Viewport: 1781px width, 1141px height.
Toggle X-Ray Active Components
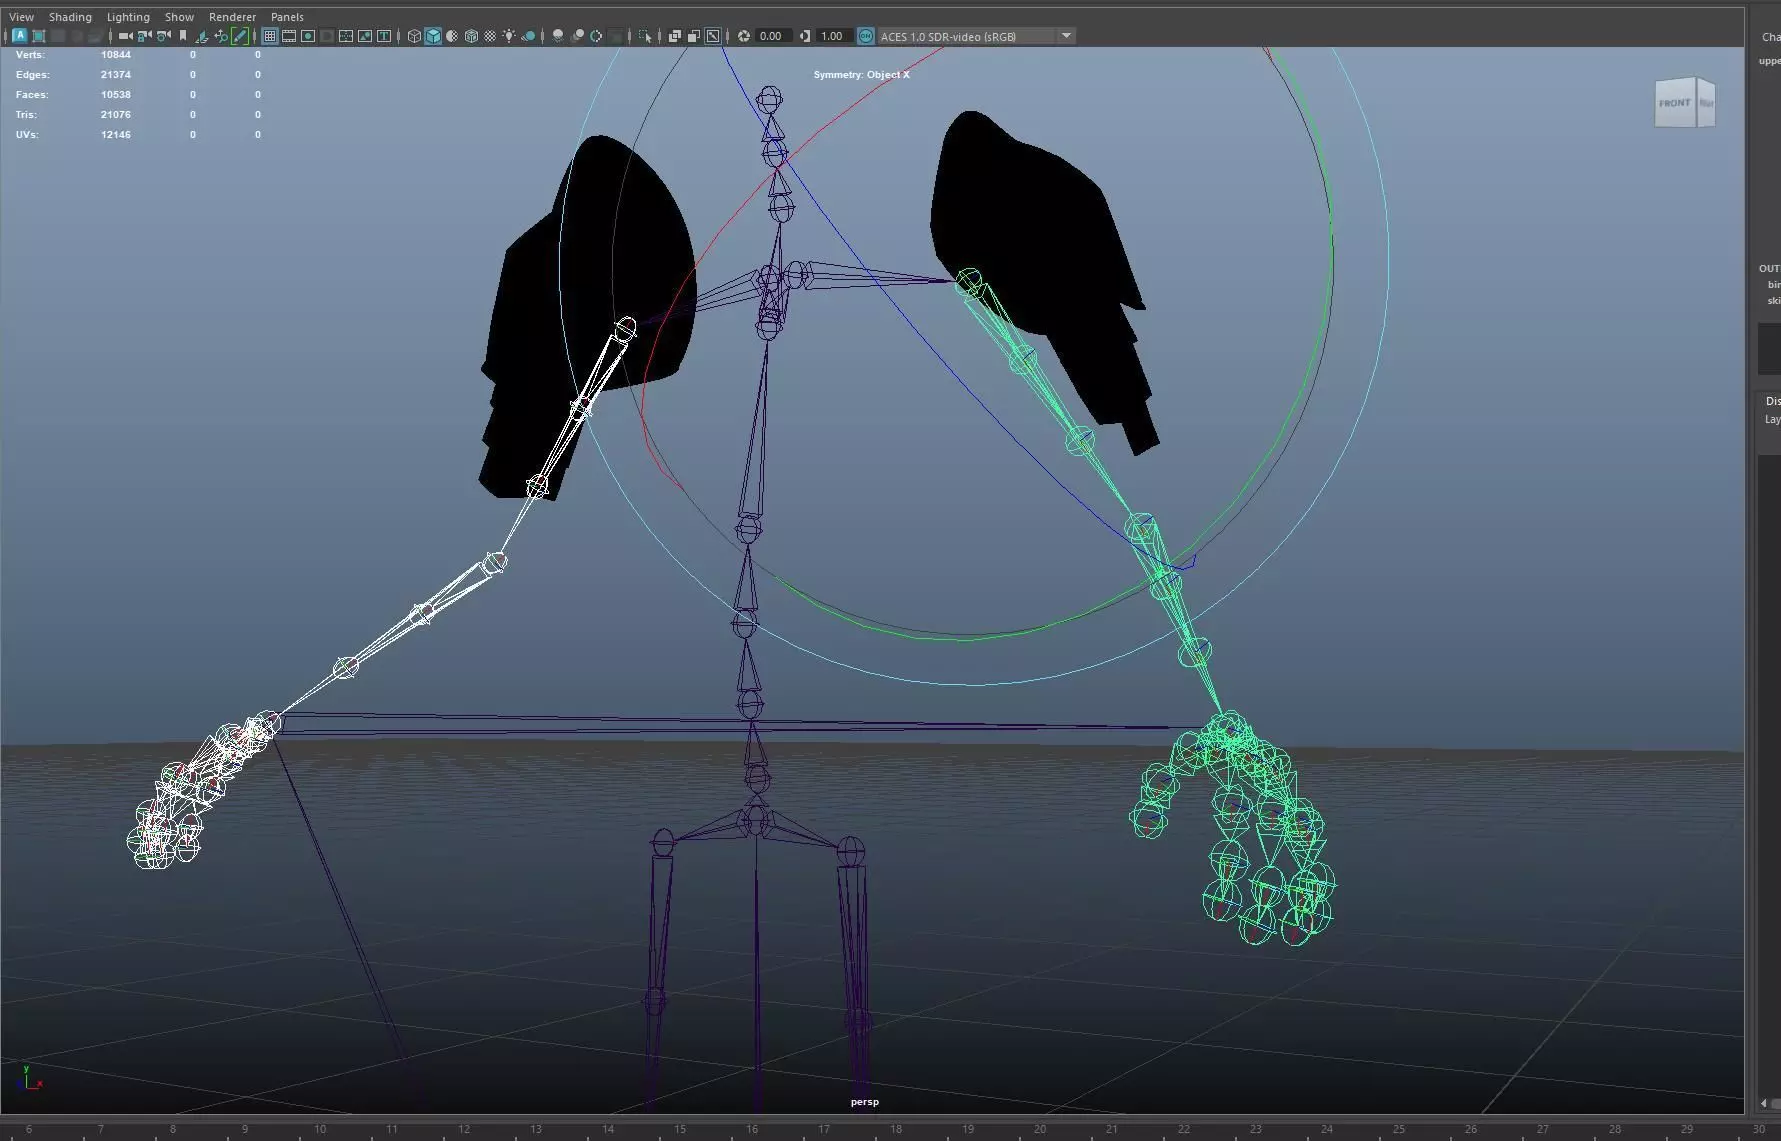point(694,36)
